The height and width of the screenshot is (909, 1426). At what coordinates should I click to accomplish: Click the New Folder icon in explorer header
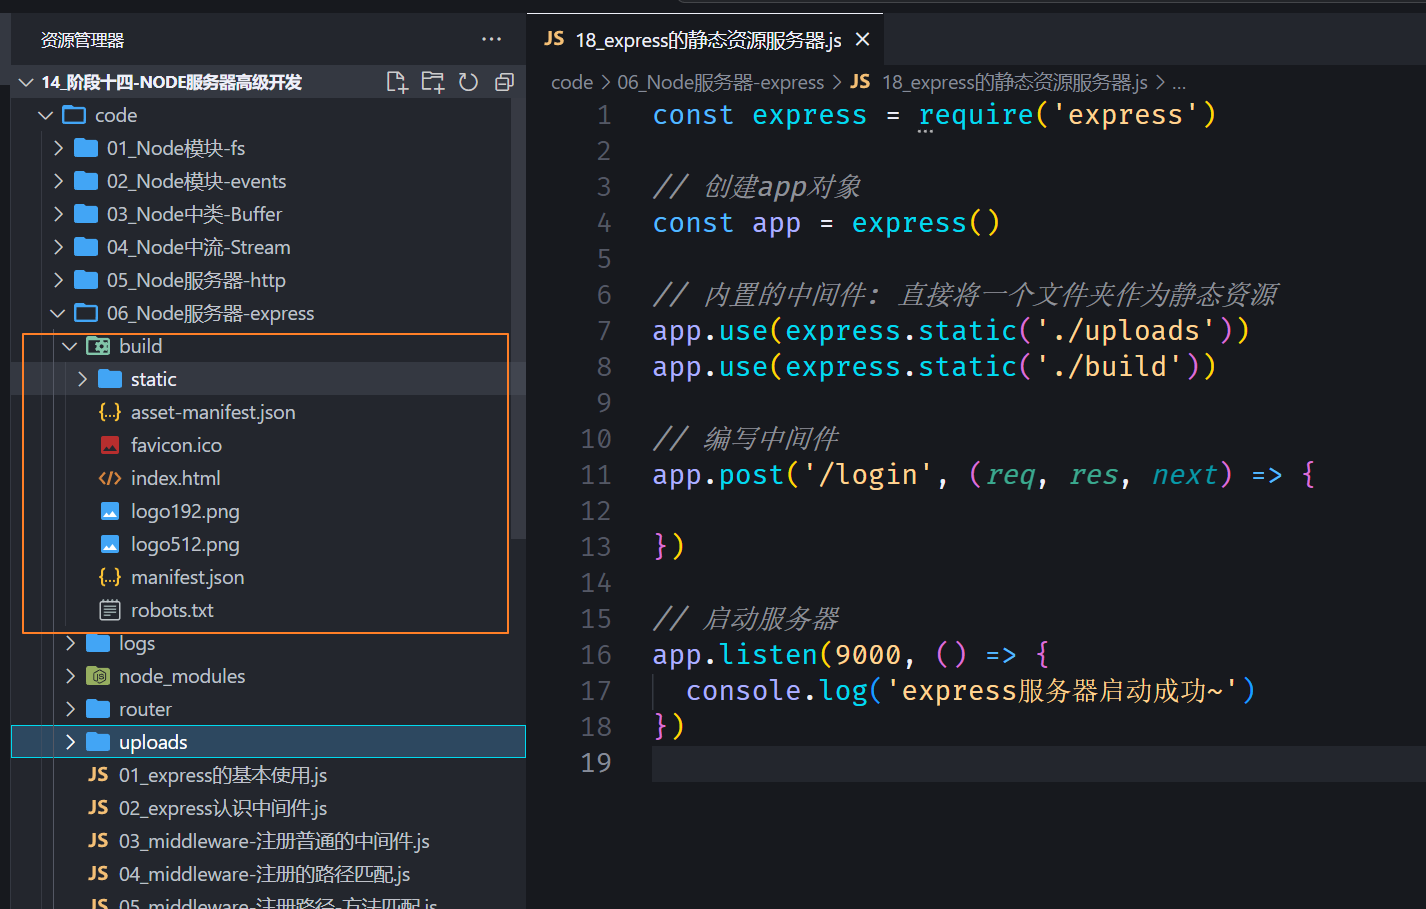coord(432,82)
